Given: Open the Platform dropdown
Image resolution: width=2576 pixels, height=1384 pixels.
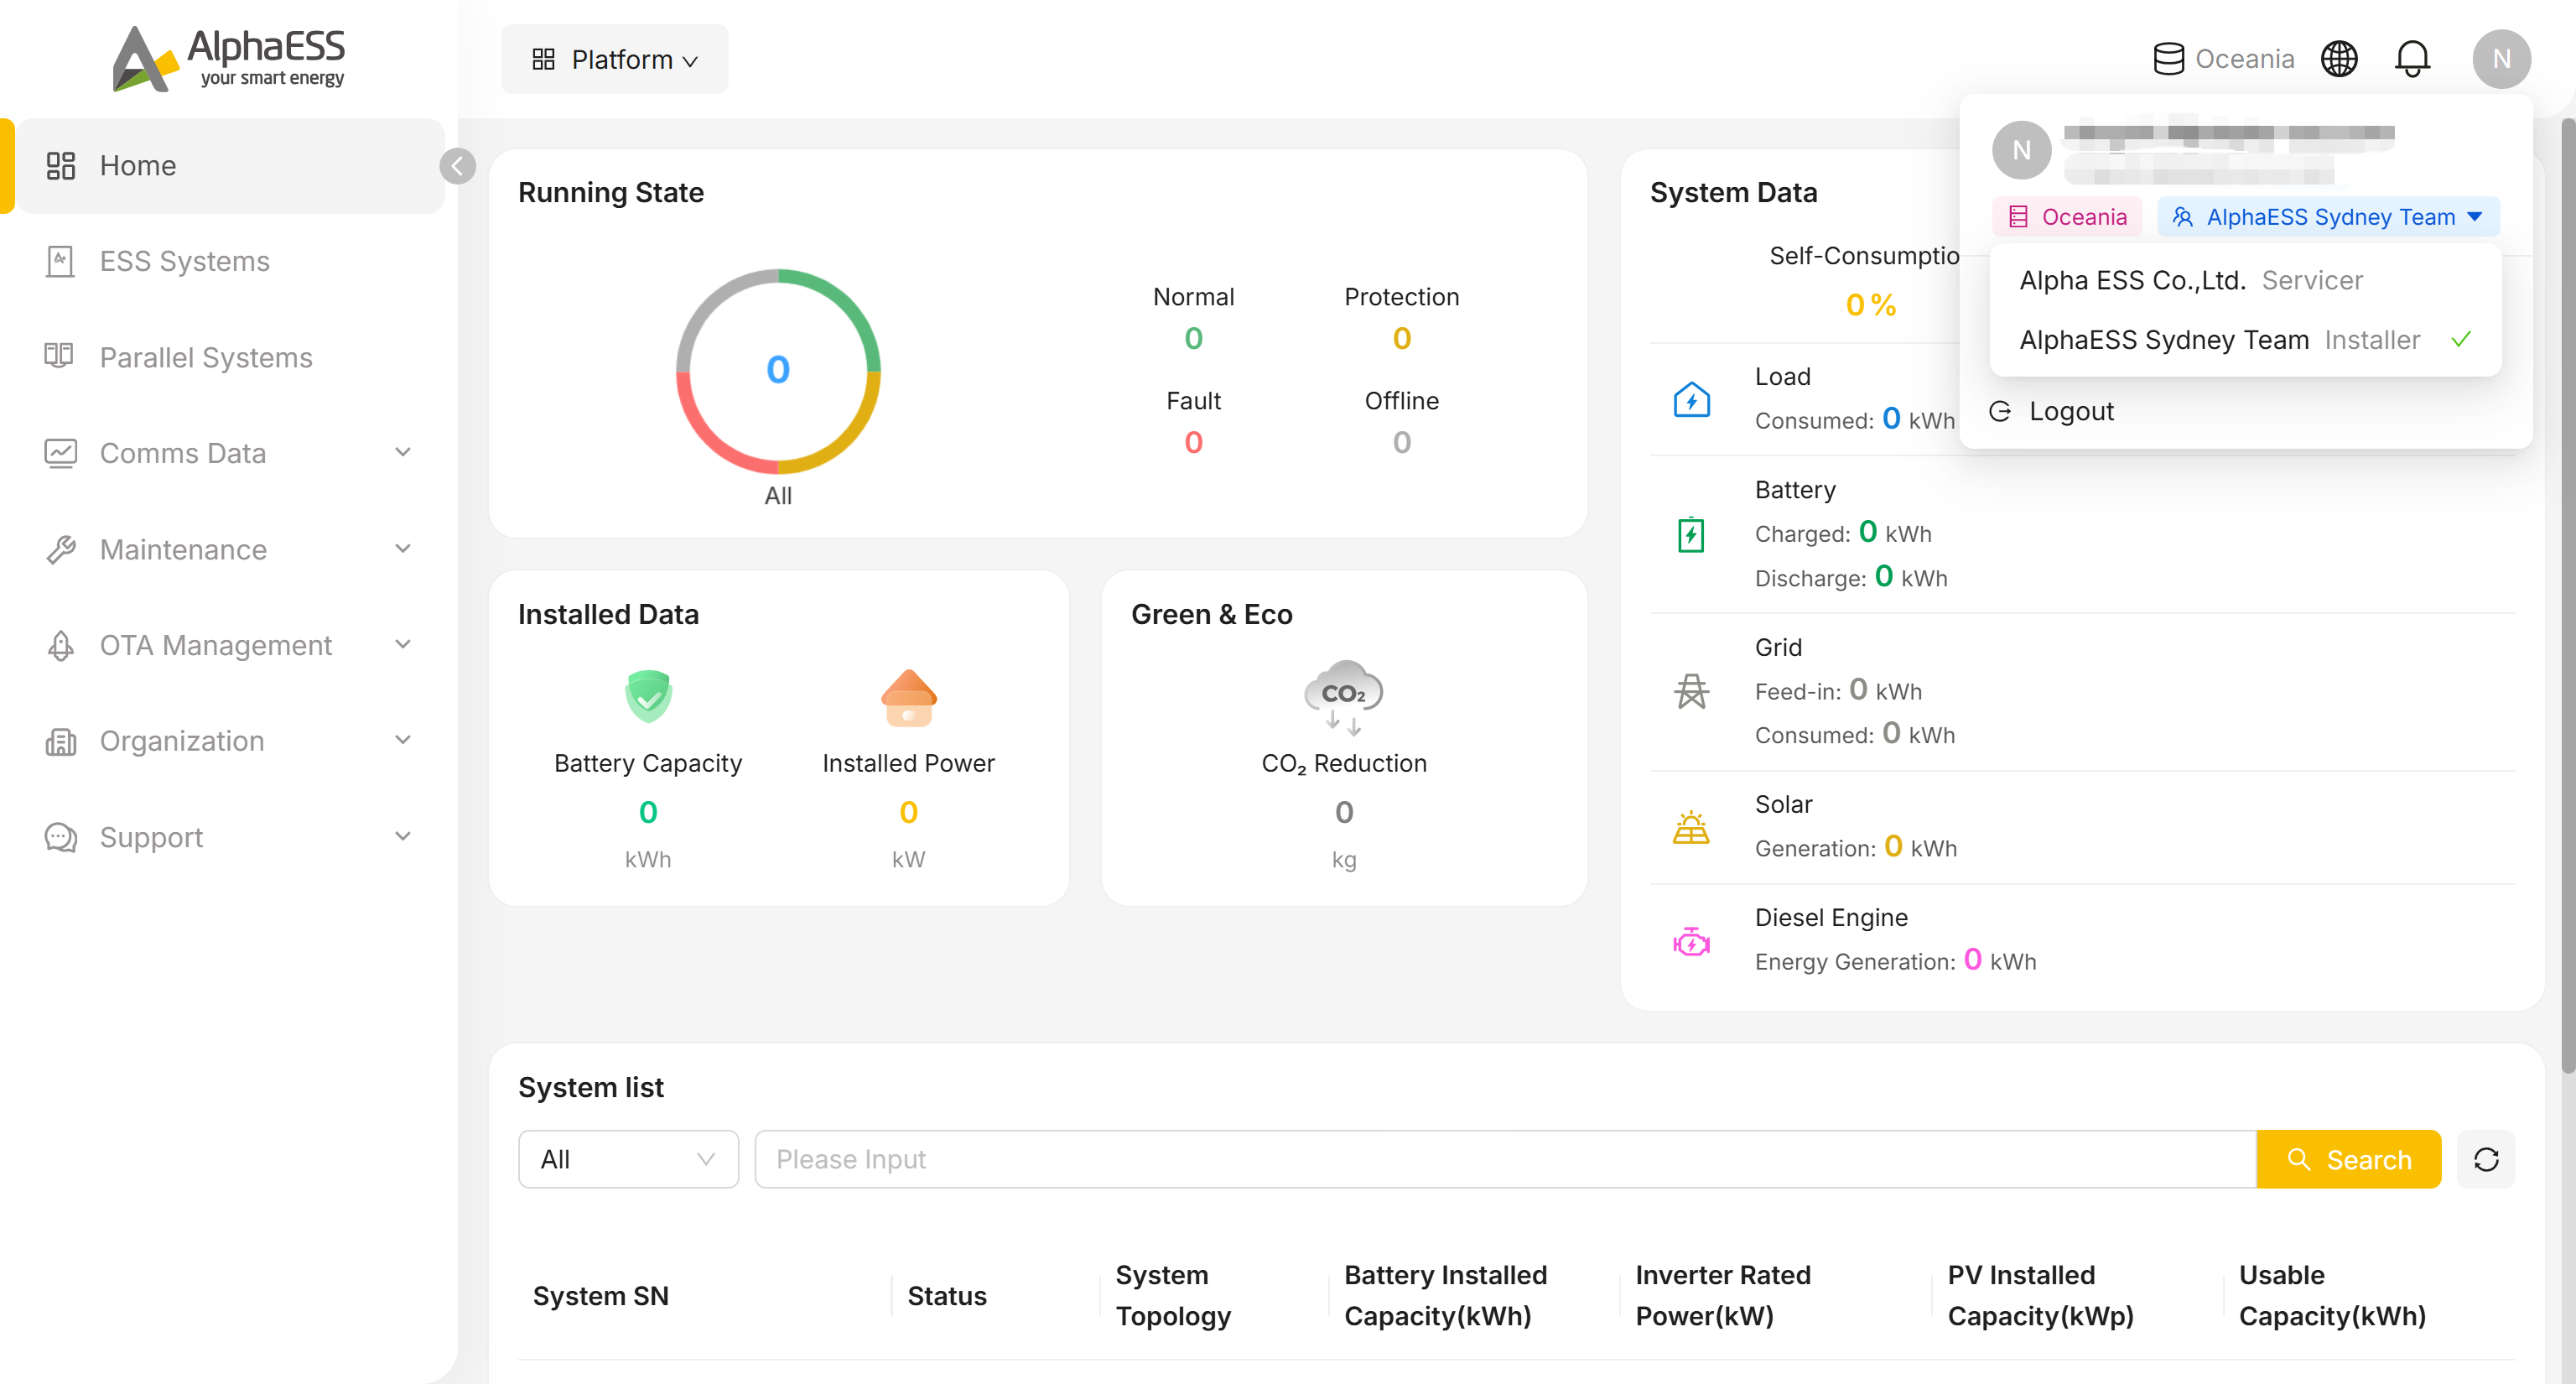Looking at the screenshot, I should tap(614, 59).
